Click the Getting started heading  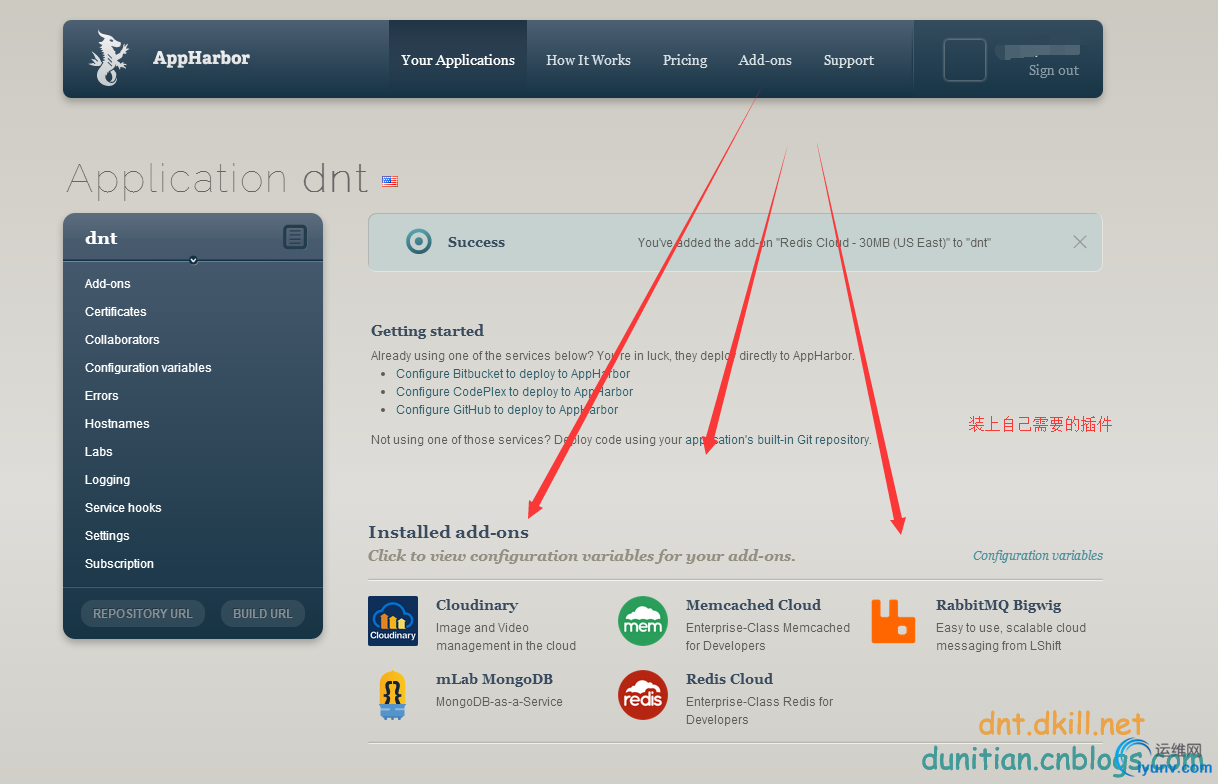pos(427,331)
